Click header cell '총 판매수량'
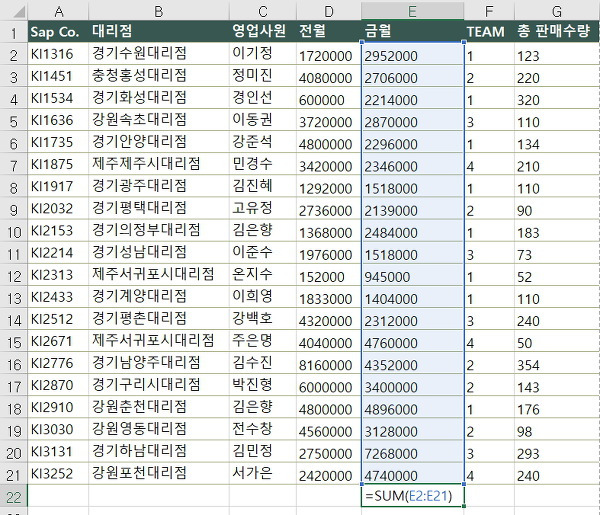The height and width of the screenshot is (515, 600). (x=557, y=31)
